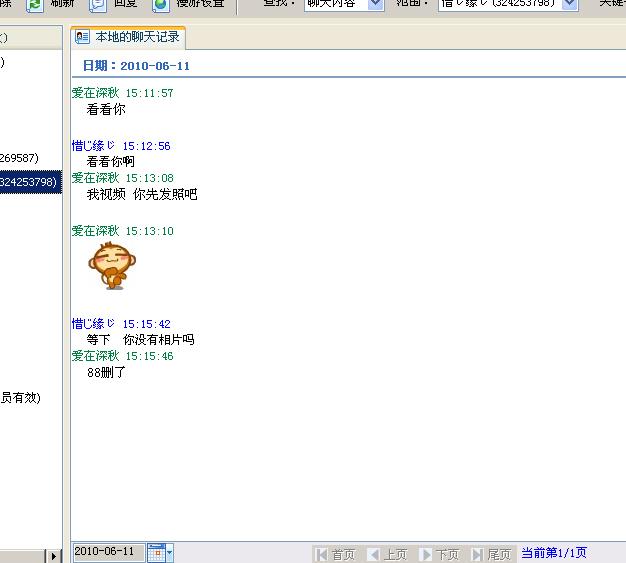626x563 pixels.
Task: Click the 日期：2010-06-11 date header
Action: 136,66
